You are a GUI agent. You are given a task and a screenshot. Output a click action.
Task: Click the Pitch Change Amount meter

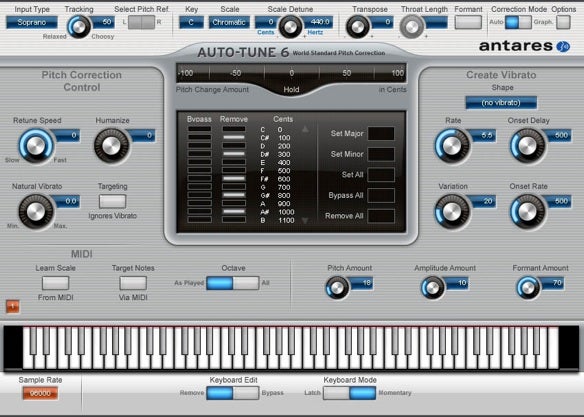pos(291,73)
